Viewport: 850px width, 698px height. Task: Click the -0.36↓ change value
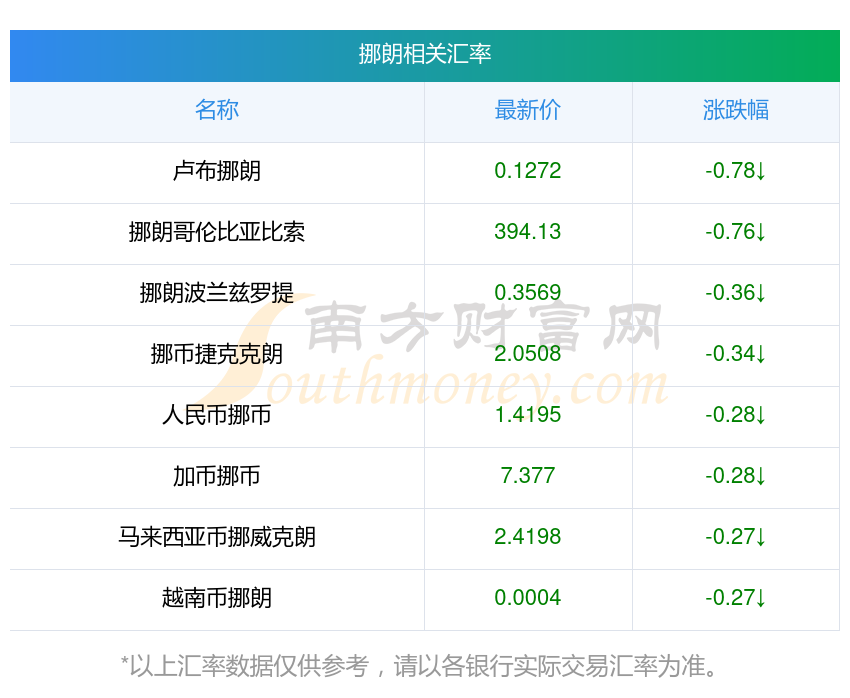(x=736, y=293)
